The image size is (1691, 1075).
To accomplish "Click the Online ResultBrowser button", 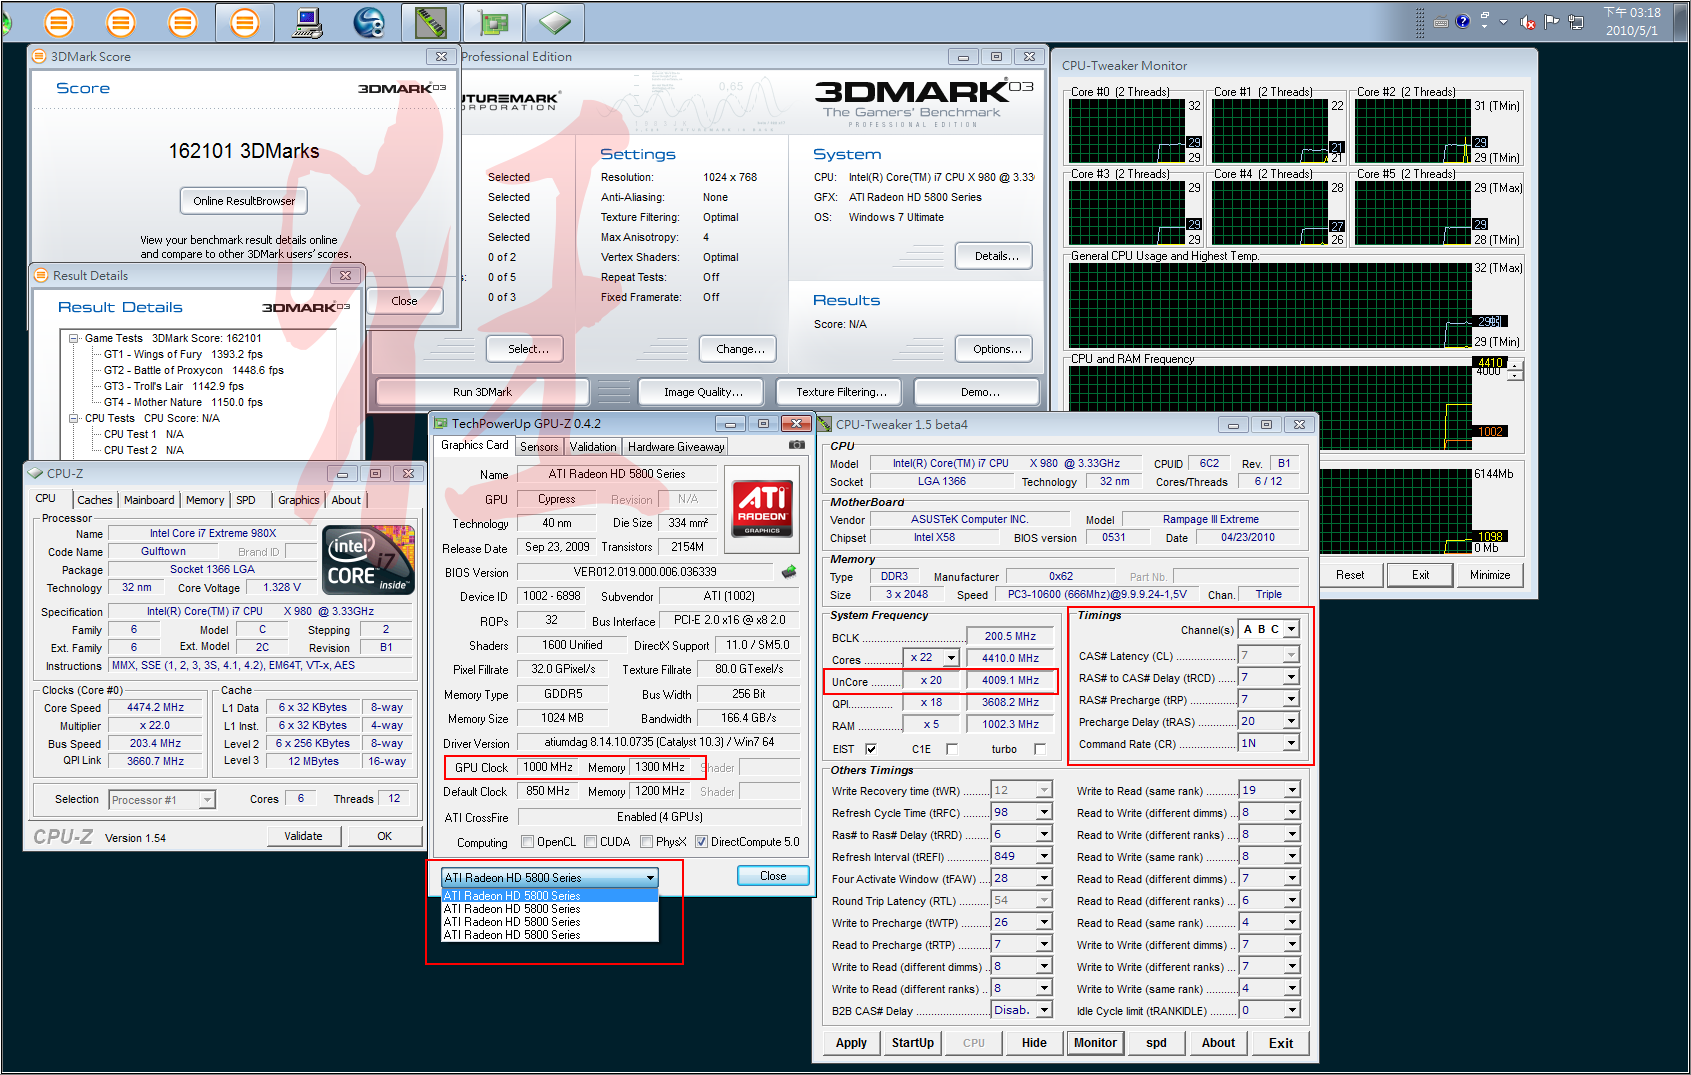I will [244, 201].
